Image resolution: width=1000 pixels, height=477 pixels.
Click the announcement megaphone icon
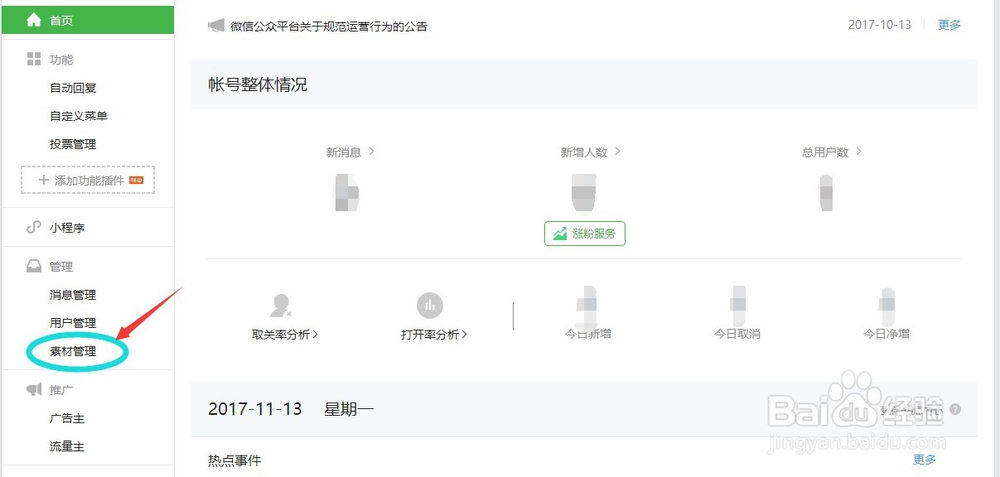216,26
